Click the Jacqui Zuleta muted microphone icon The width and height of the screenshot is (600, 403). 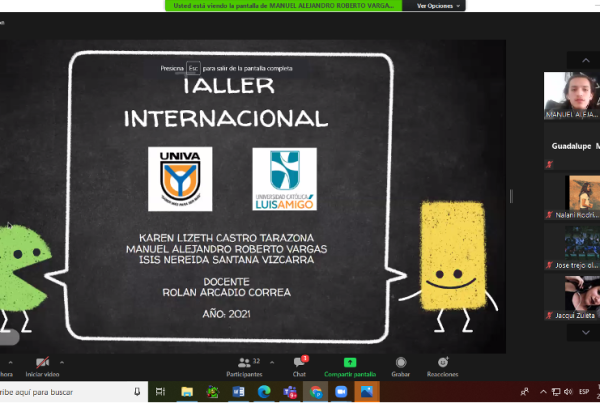549,315
